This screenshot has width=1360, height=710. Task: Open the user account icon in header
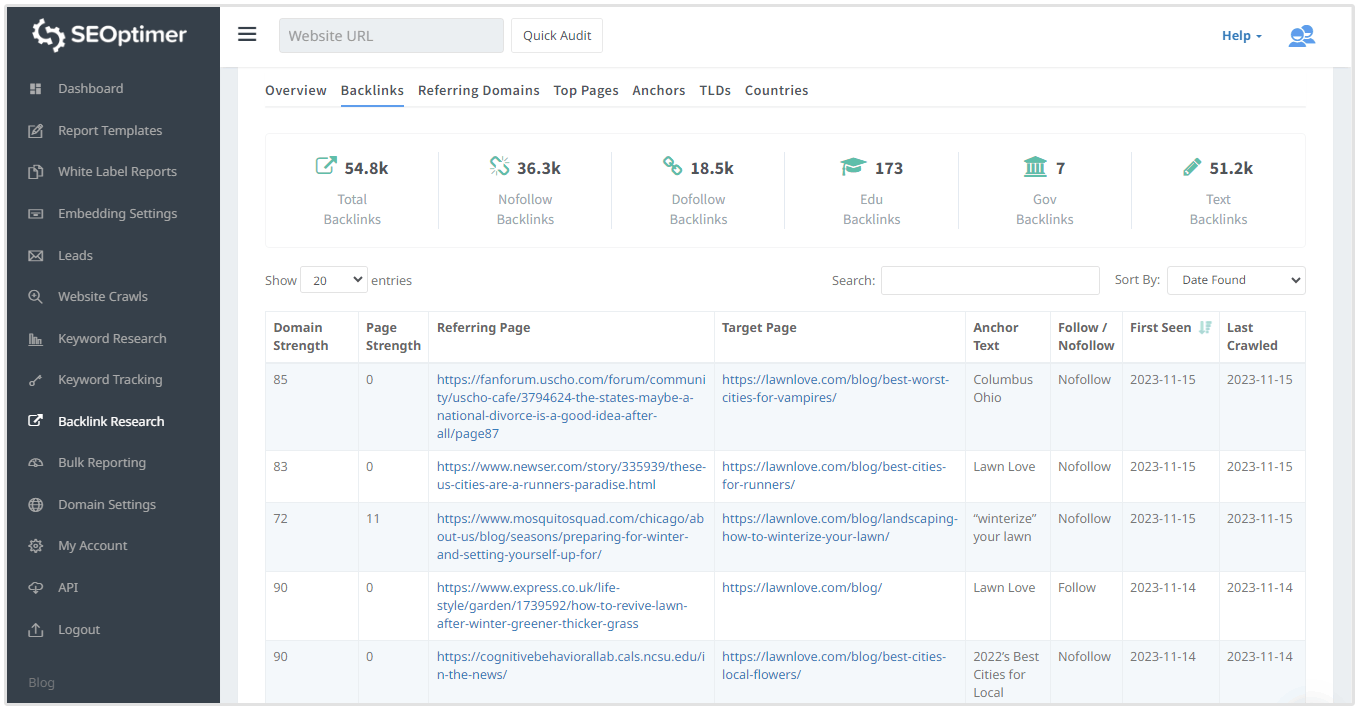pos(1301,36)
